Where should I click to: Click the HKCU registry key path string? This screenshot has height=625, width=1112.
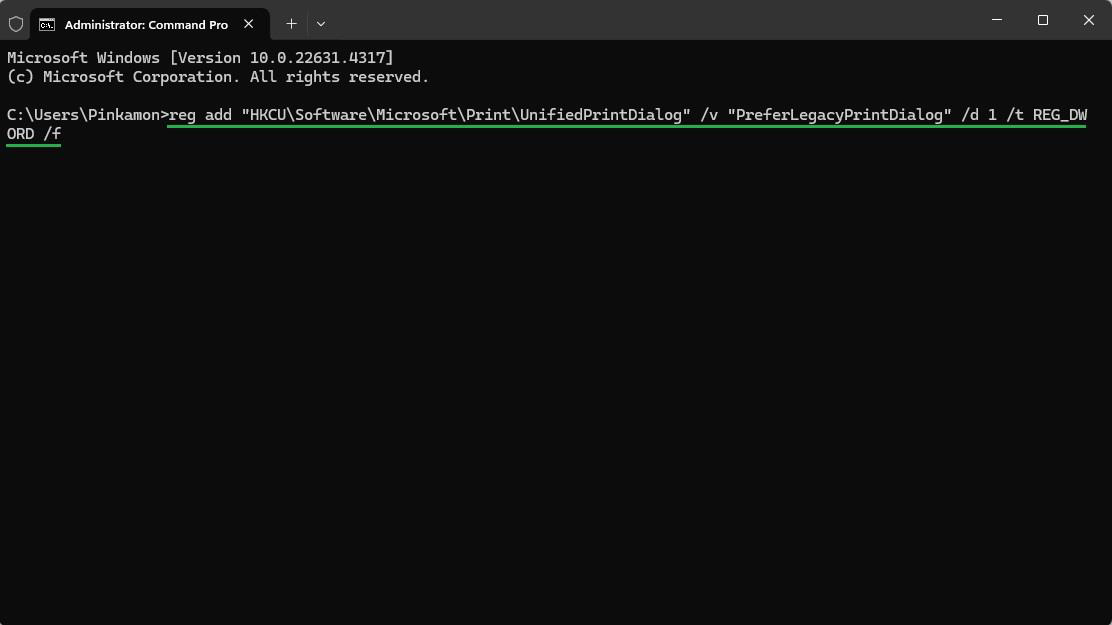point(466,115)
